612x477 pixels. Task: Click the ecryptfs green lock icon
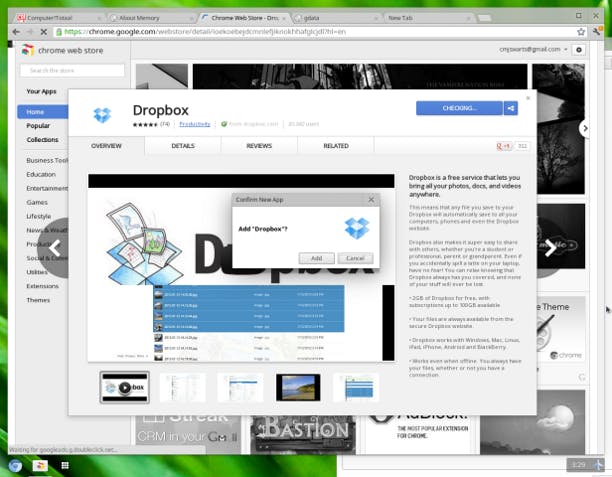[x=59, y=32]
